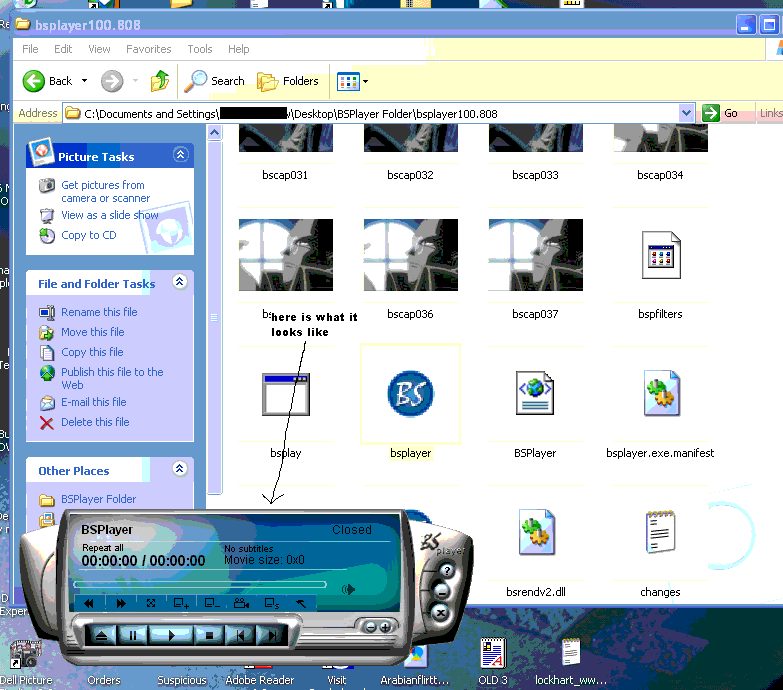Select the bspfilters file icon
The height and width of the screenshot is (690, 783).
661,255
